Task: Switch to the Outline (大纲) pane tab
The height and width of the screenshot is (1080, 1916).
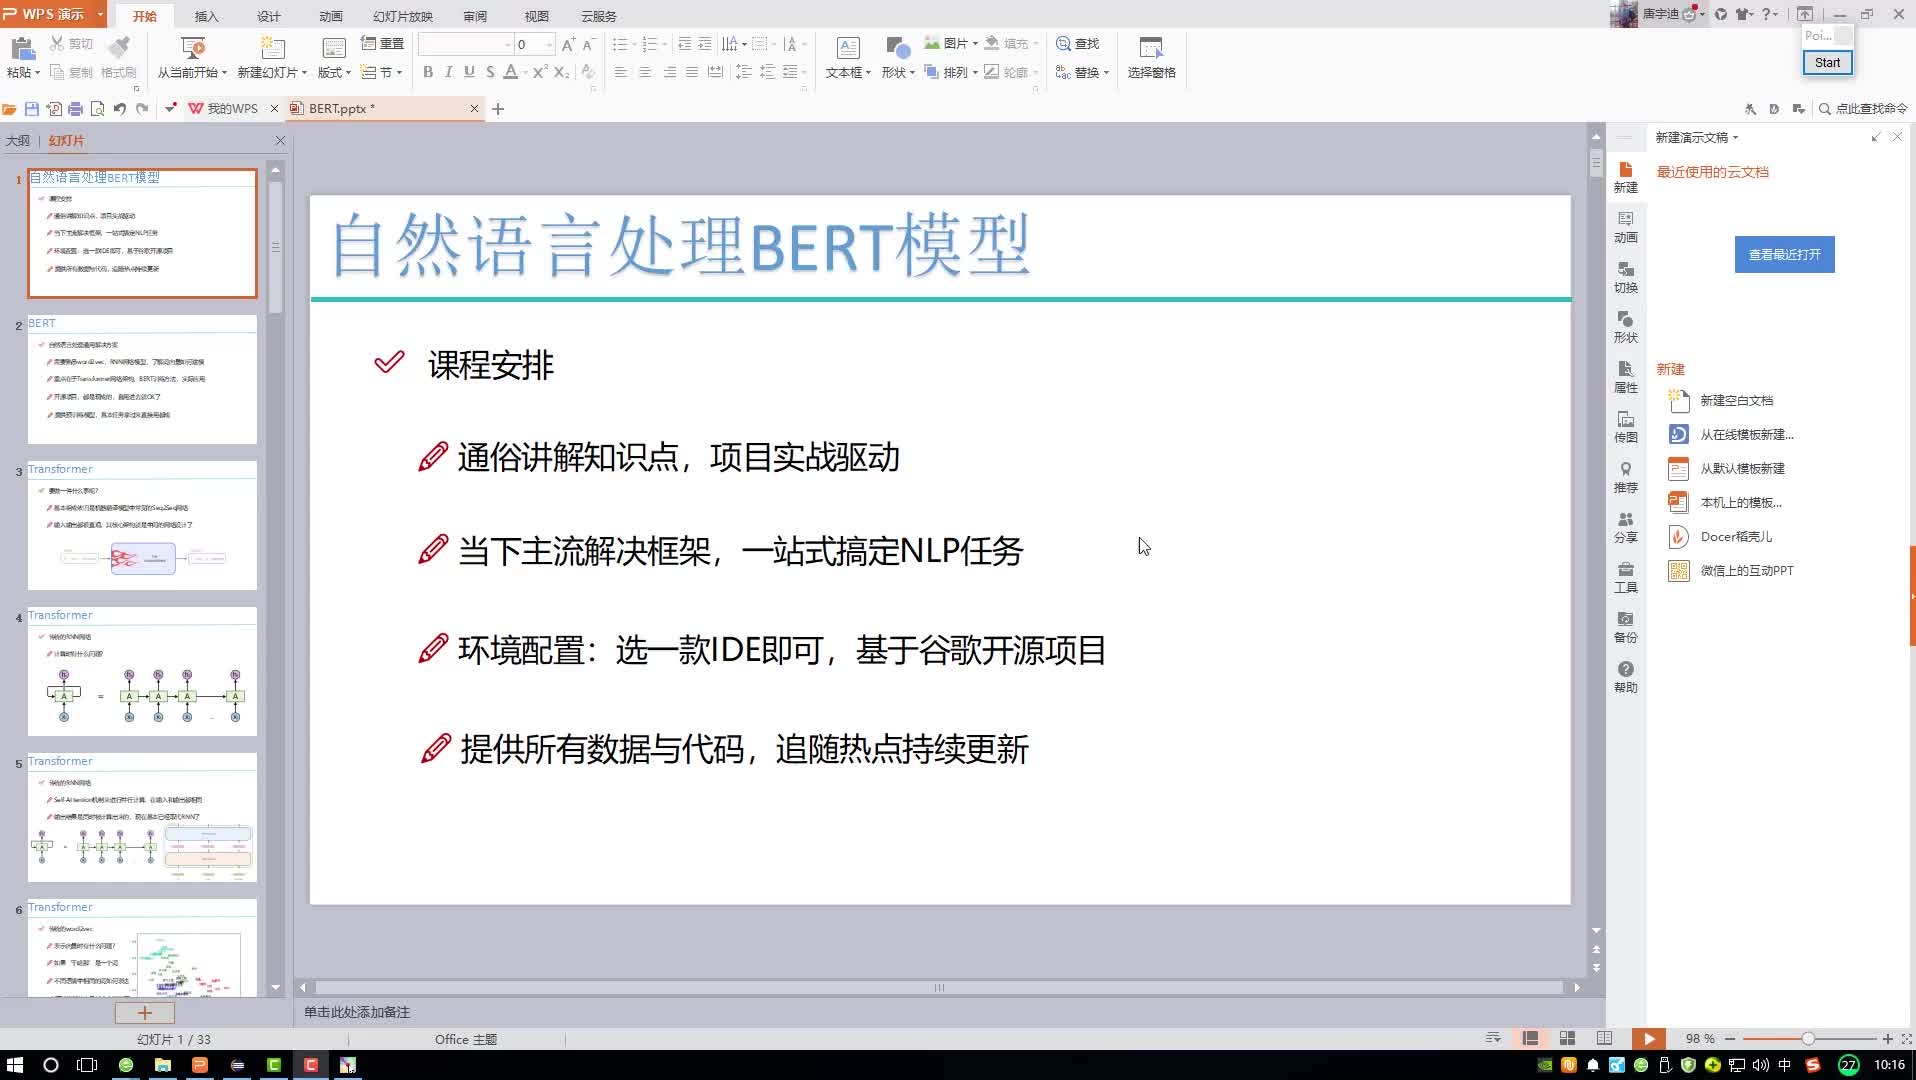Action: [x=18, y=141]
